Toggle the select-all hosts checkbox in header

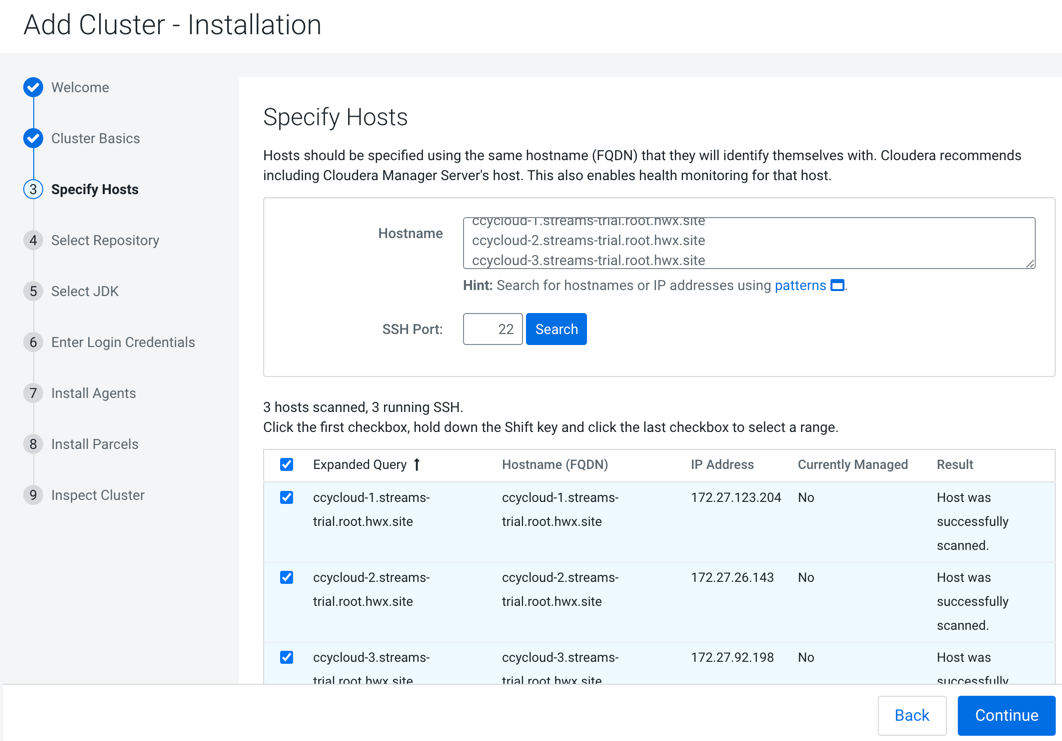287,465
